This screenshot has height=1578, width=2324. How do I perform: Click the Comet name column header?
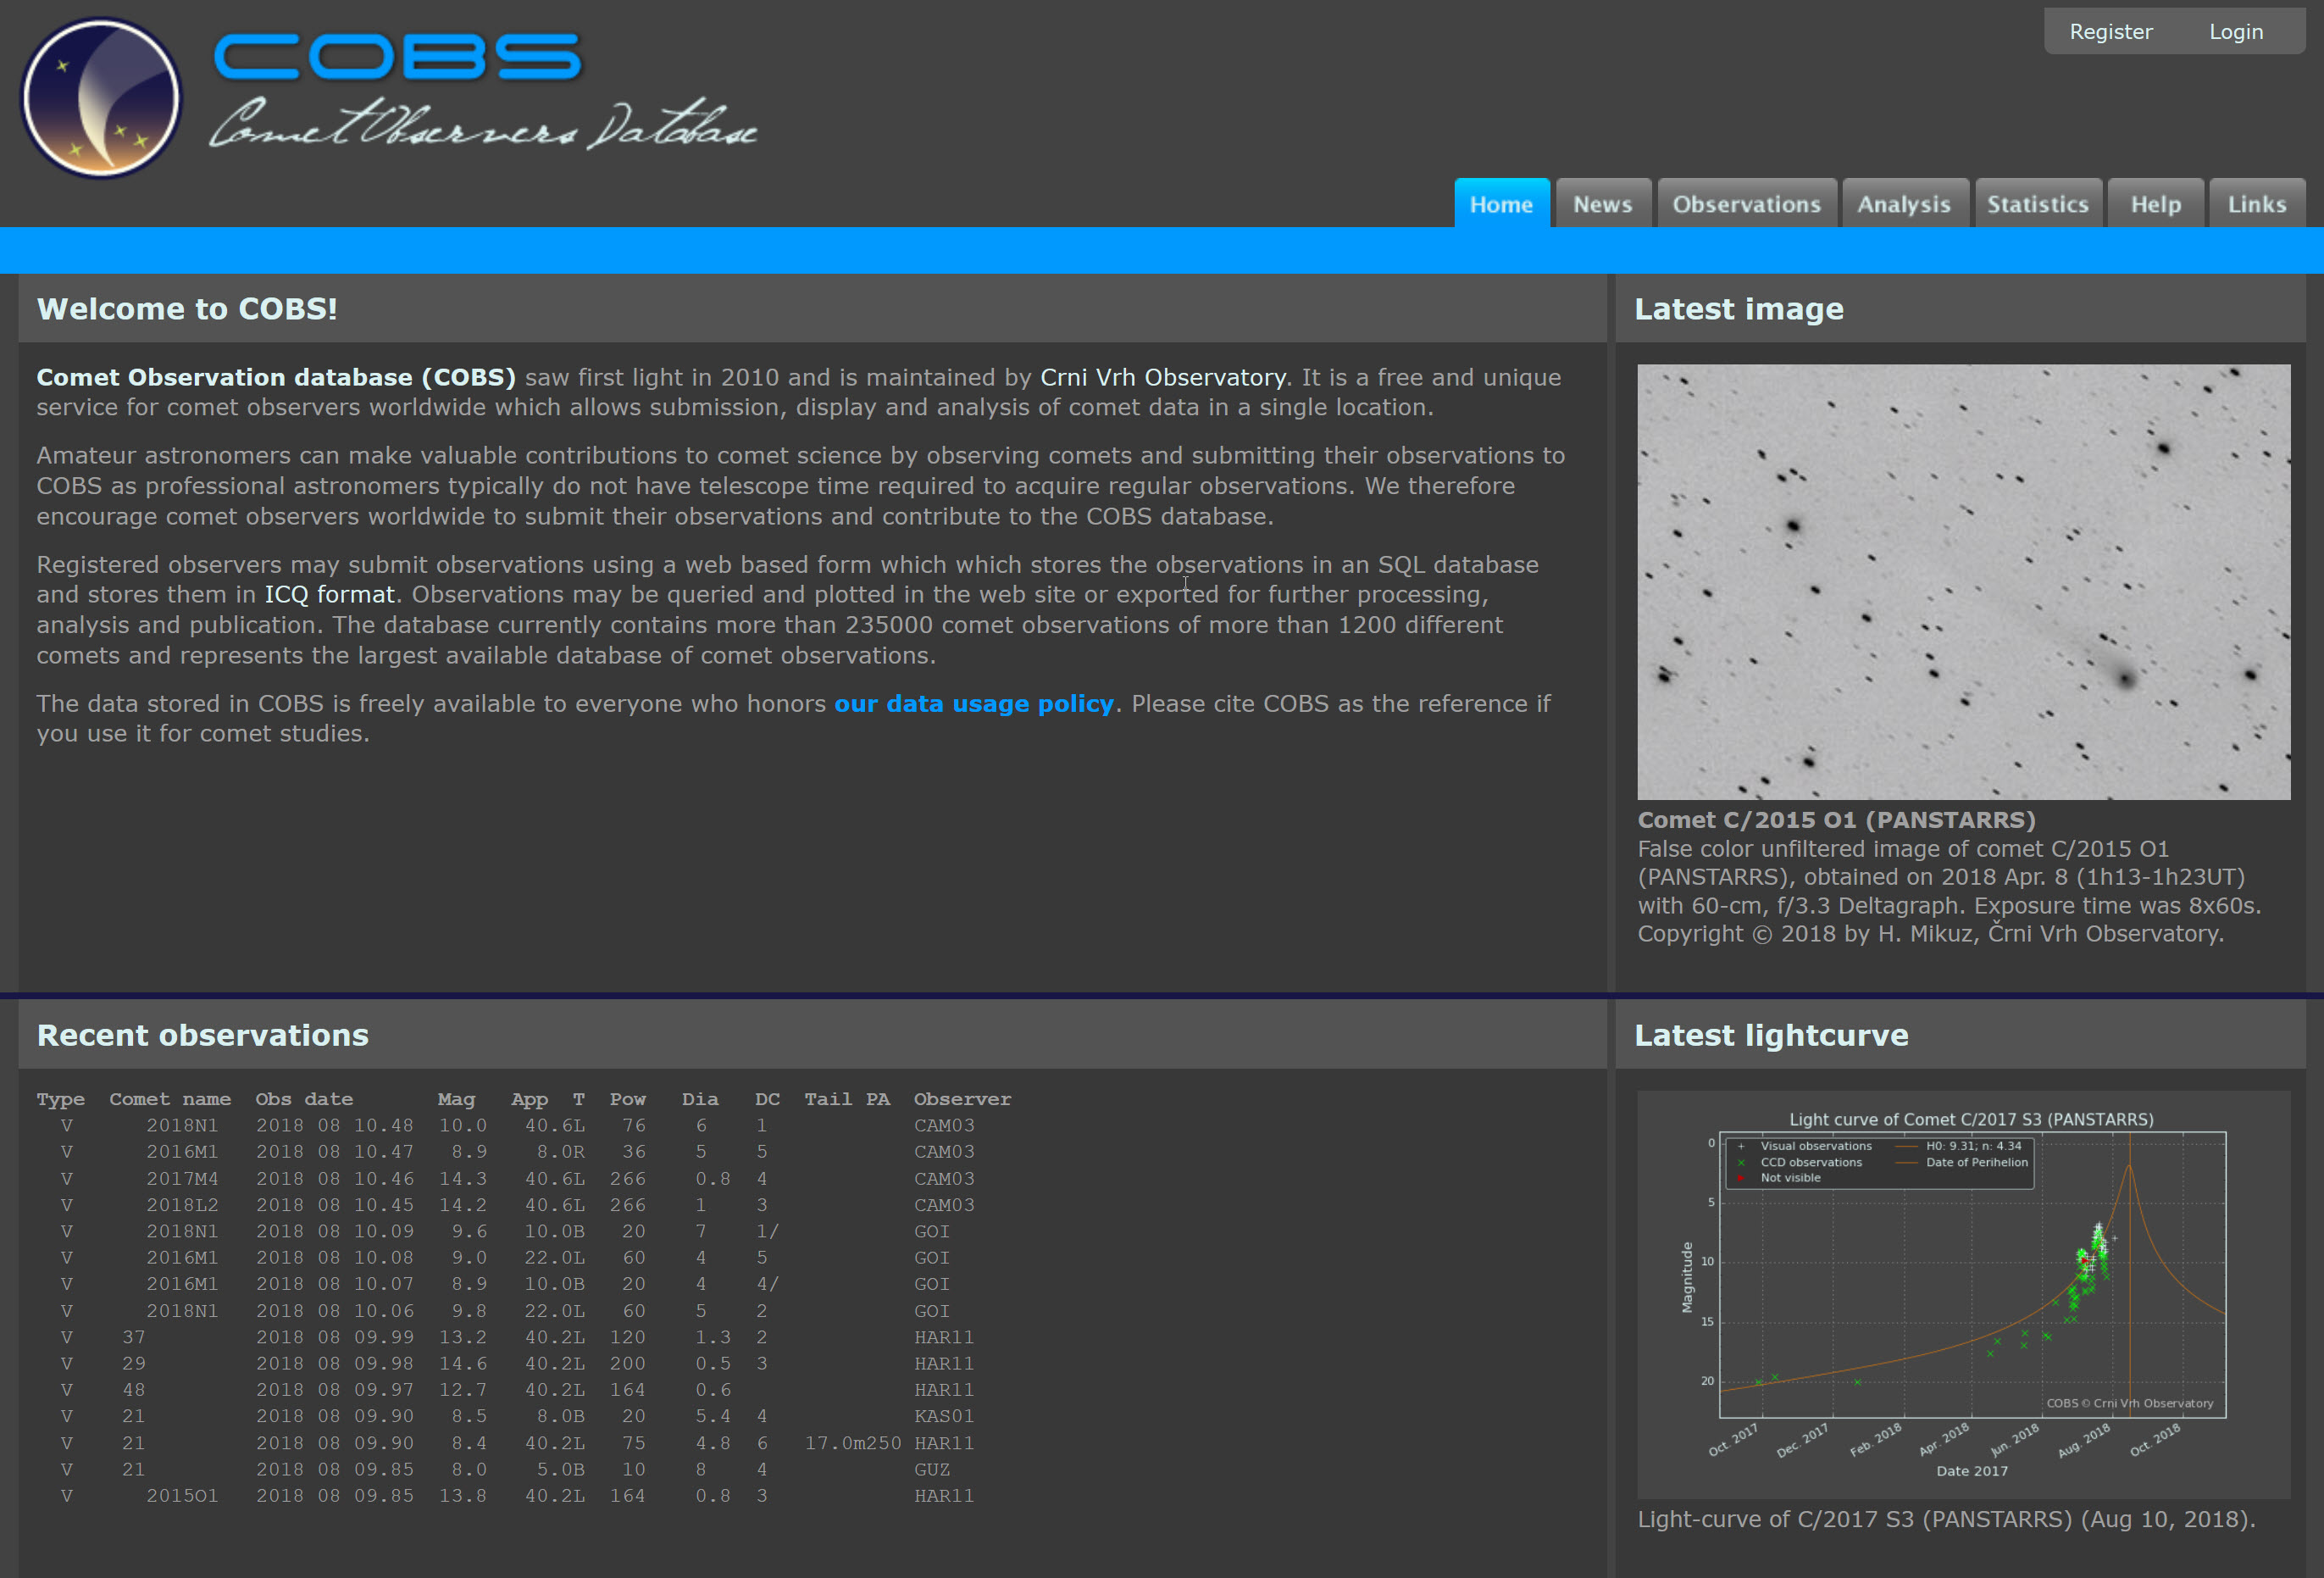(170, 1099)
